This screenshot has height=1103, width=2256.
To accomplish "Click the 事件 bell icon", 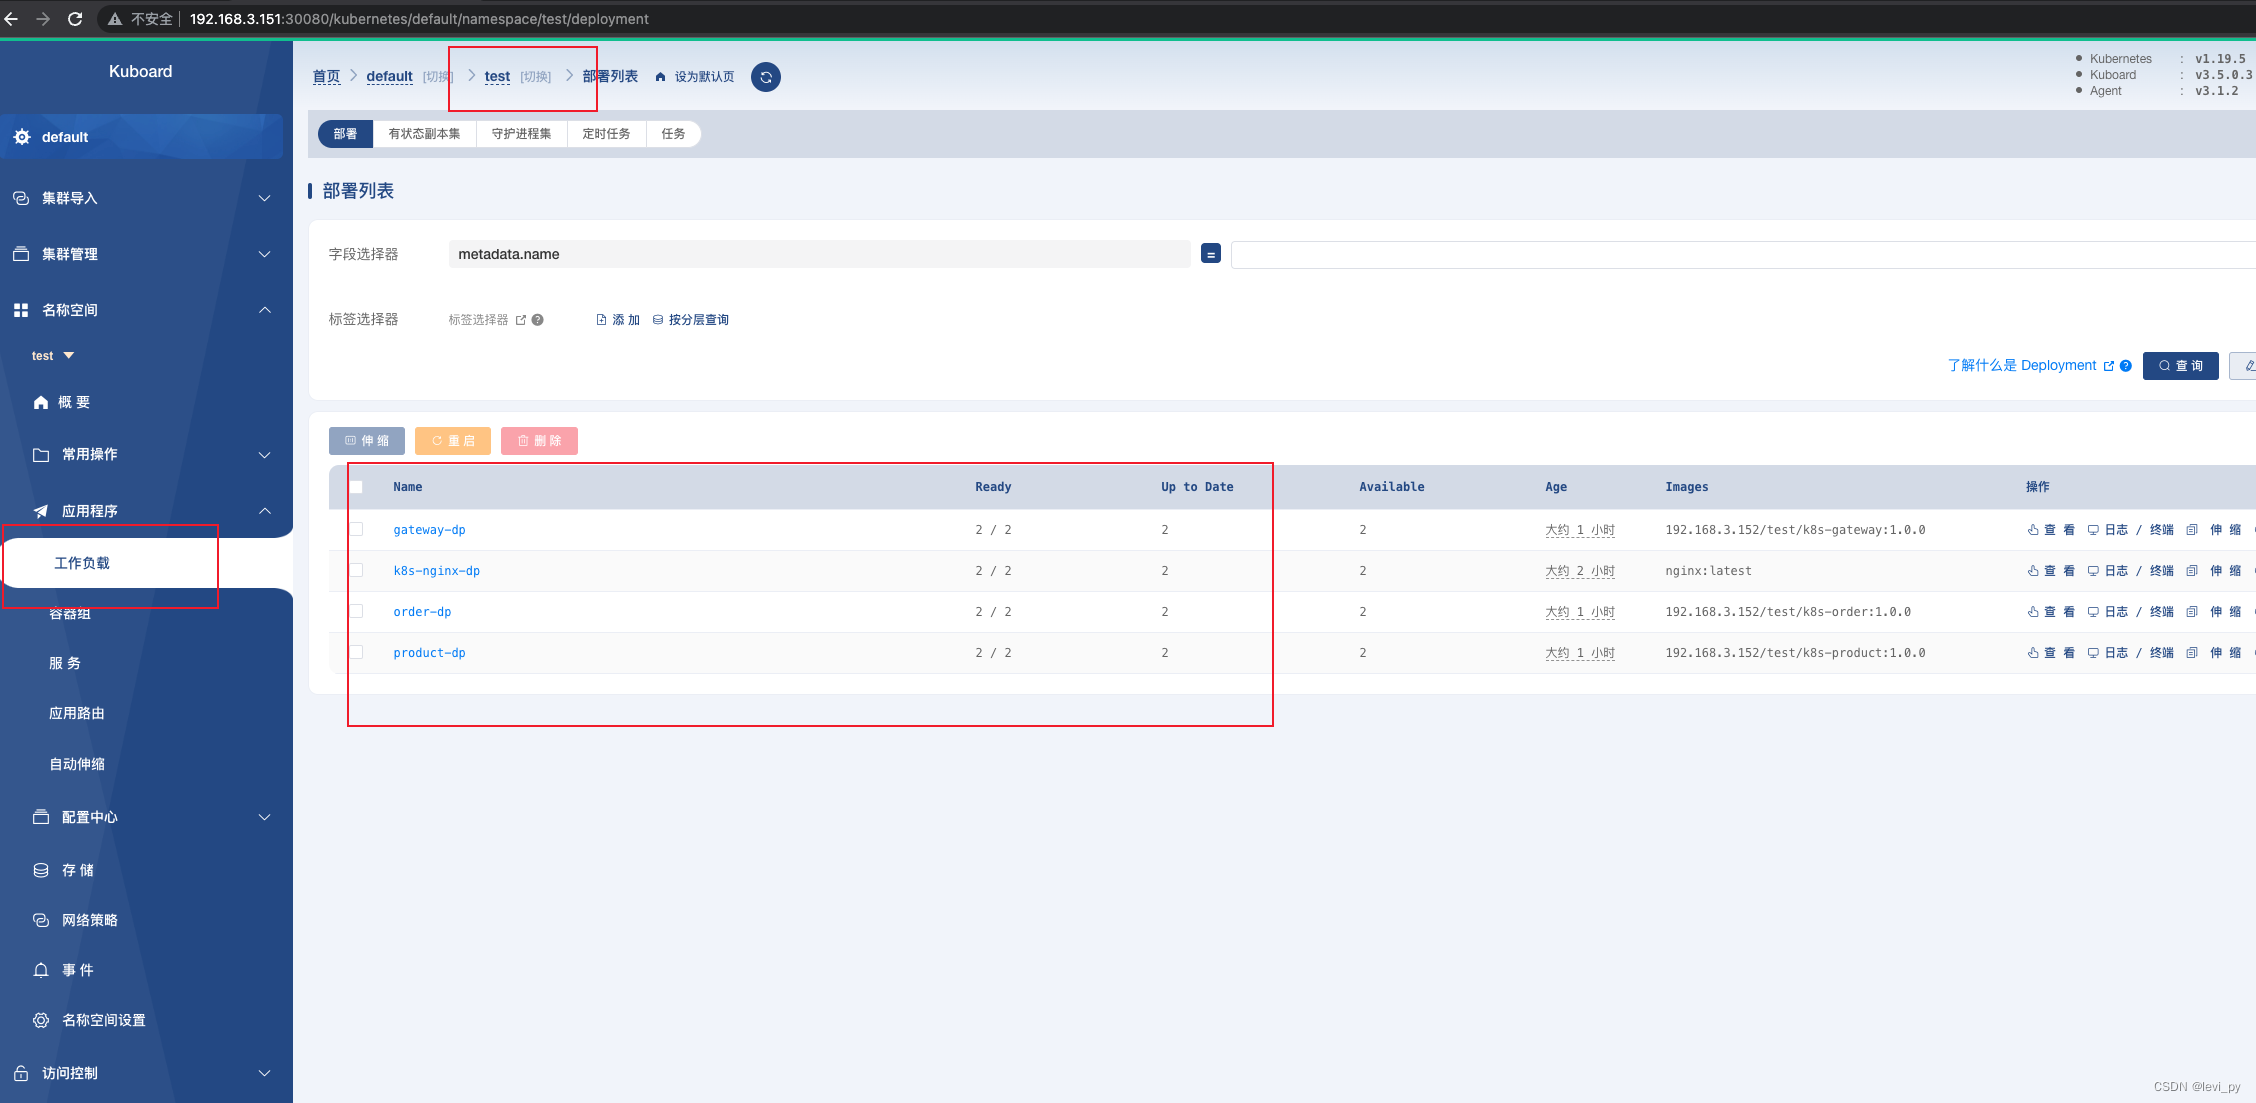I will 41,970.
